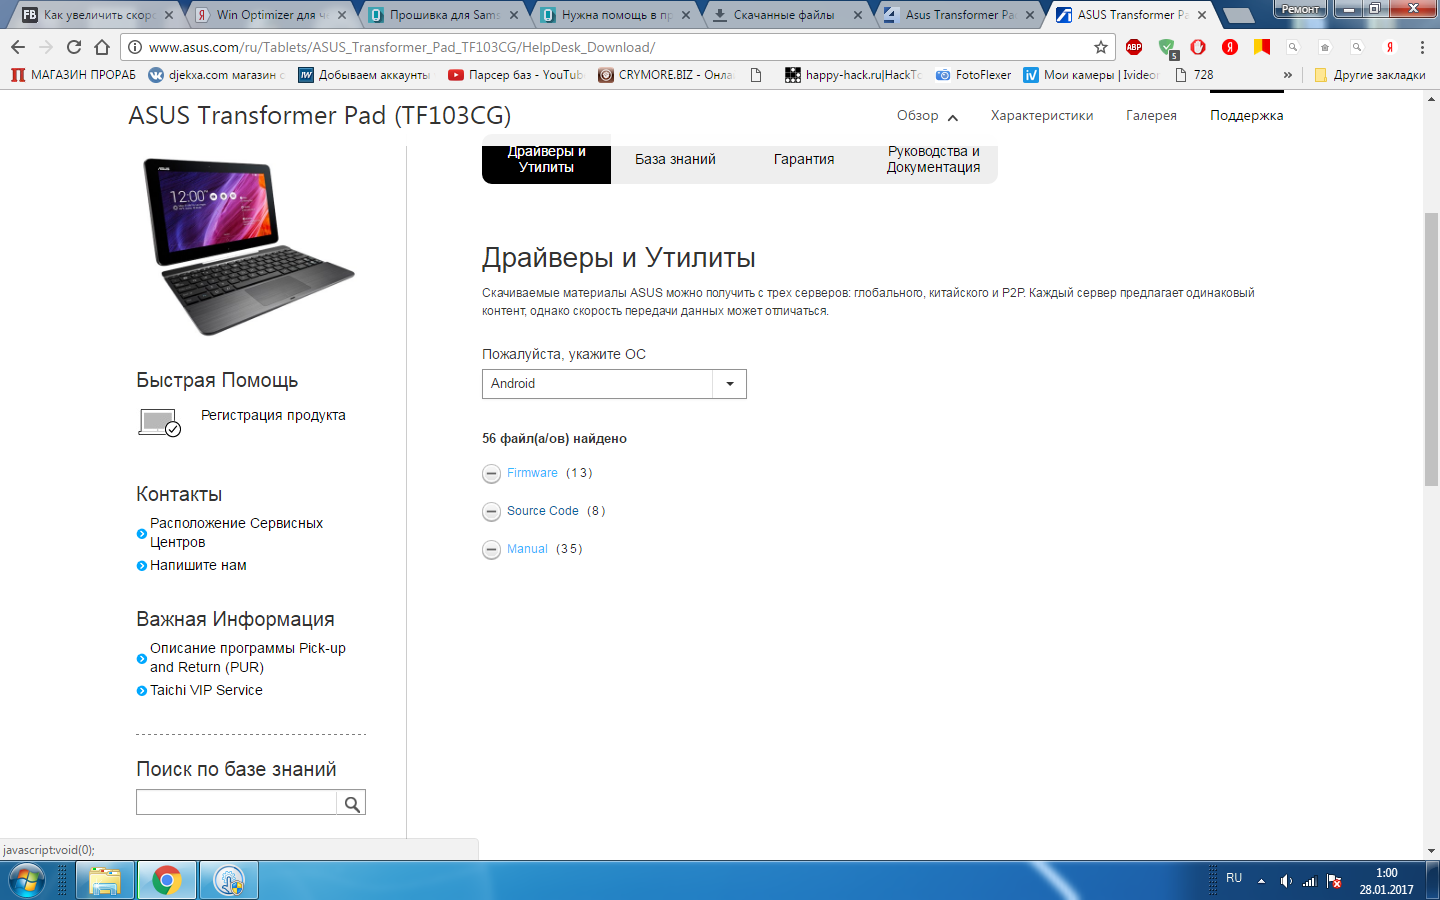Go to the Галерея section
Image resolution: width=1440 pixels, height=900 pixels.
[1151, 116]
